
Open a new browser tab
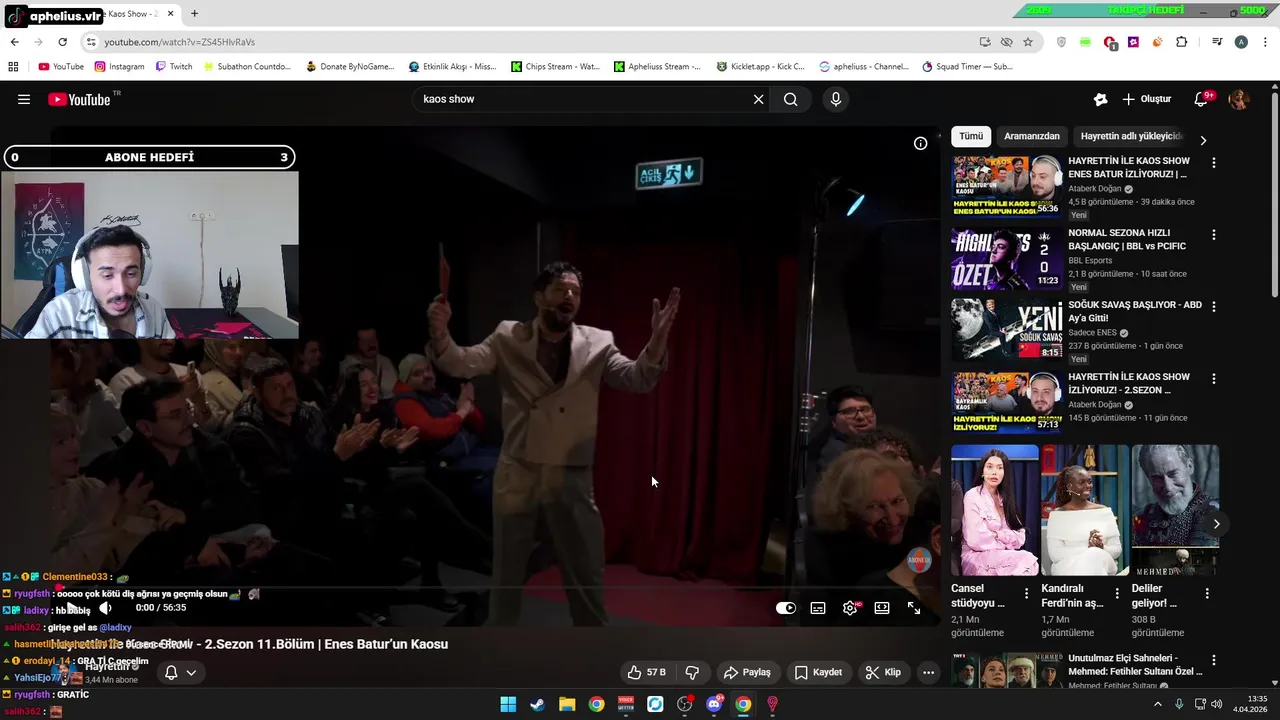[194, 14]
